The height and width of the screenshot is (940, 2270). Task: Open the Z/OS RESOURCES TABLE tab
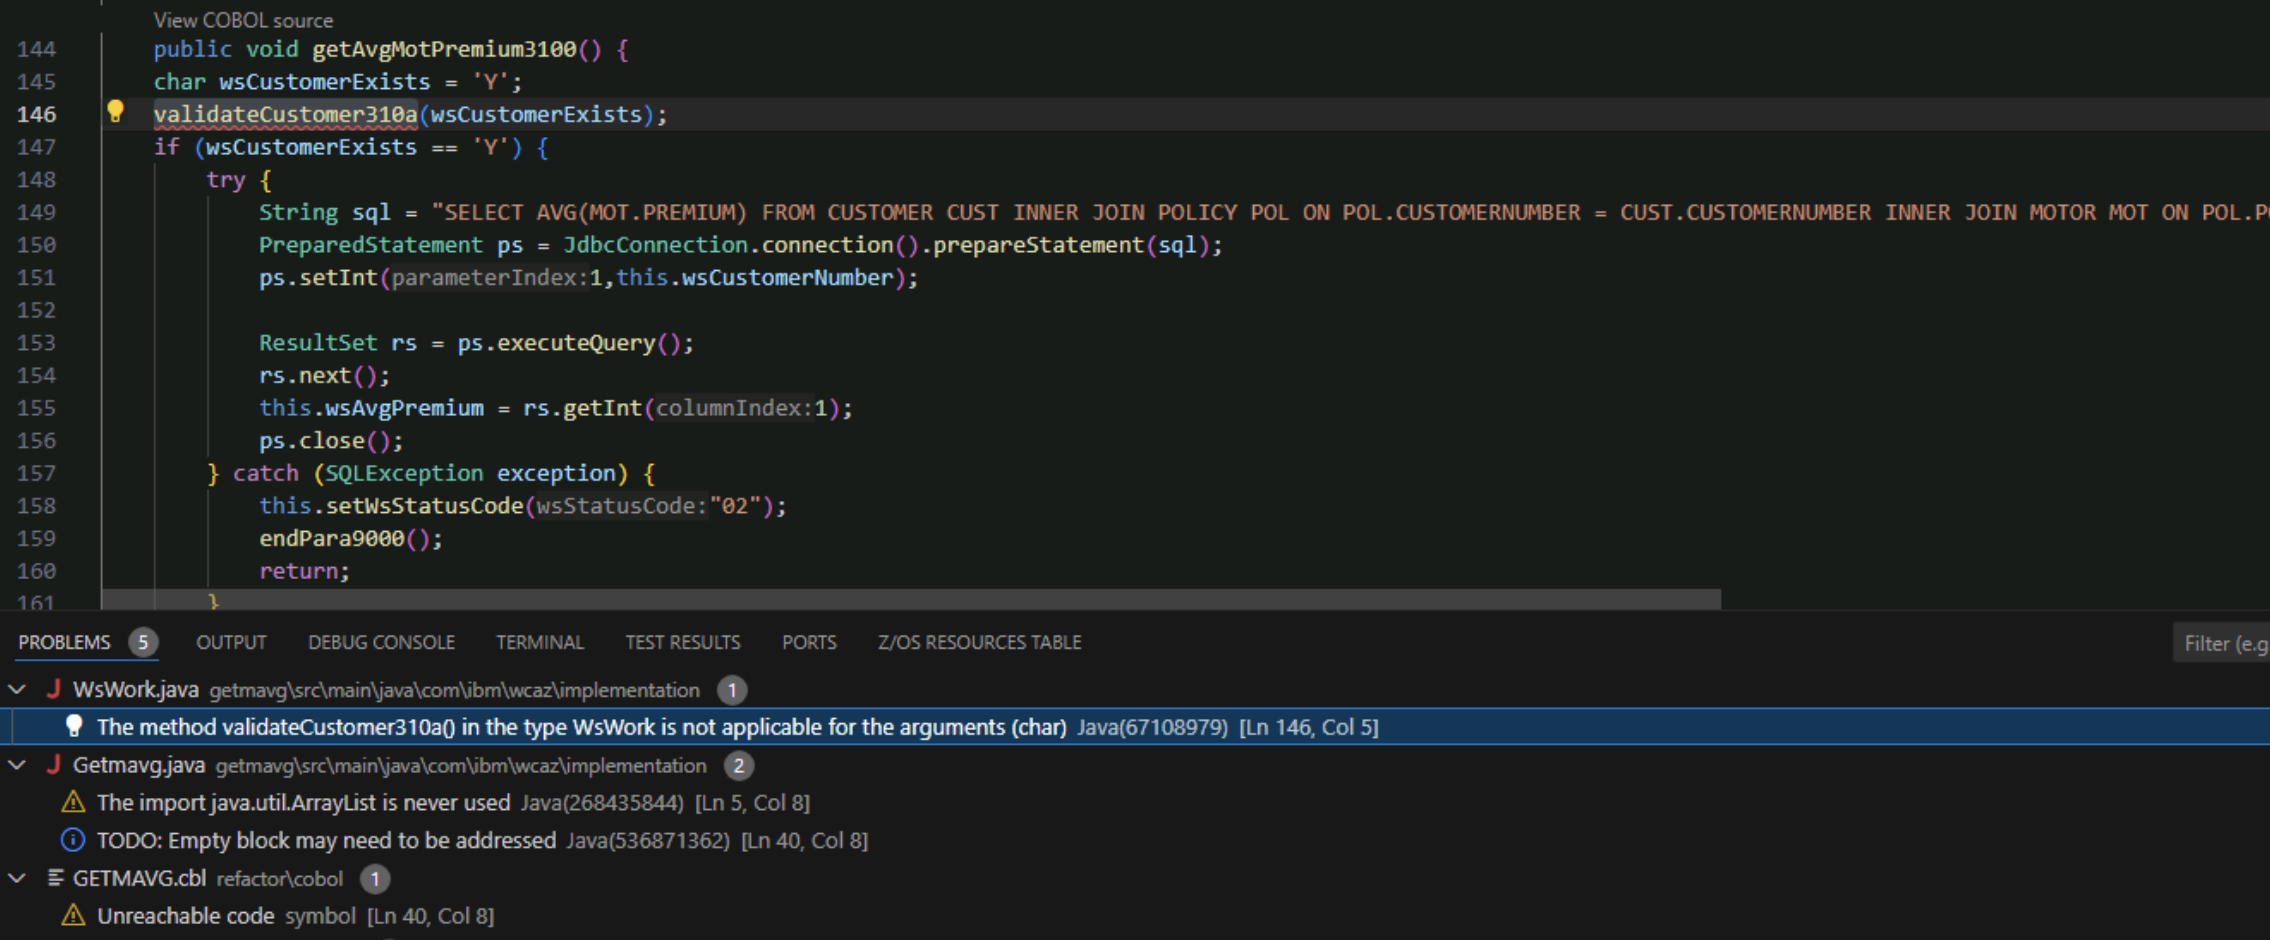979,642
